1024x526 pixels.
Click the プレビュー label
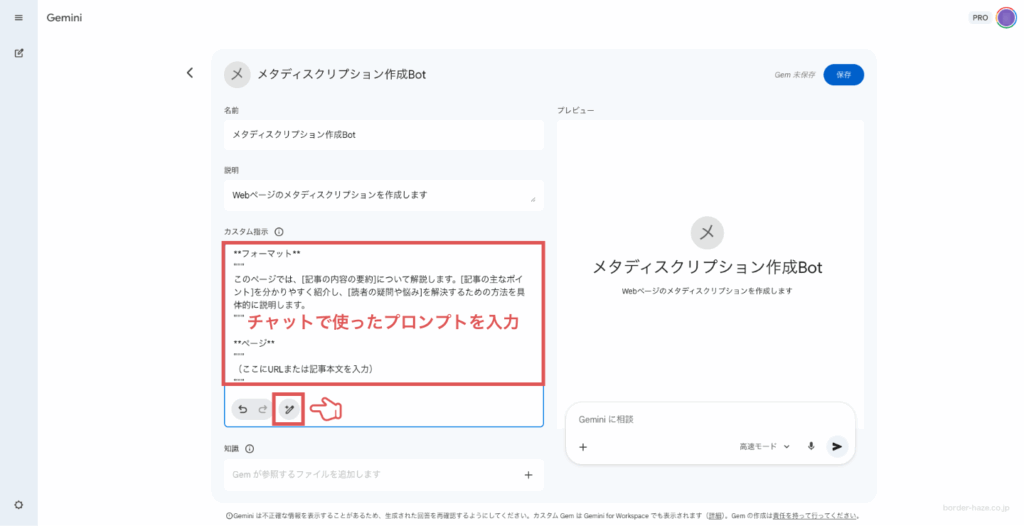(x=575, y=110)
